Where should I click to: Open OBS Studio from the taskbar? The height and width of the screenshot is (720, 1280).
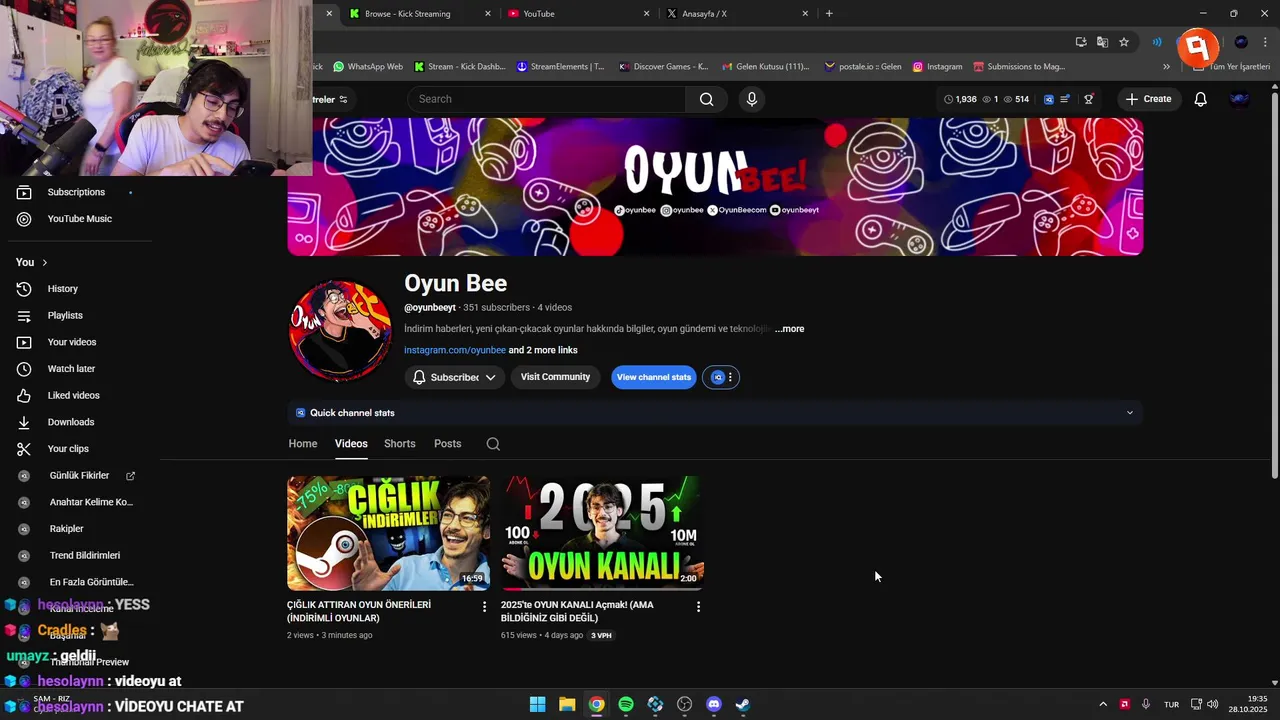point(684,704)
